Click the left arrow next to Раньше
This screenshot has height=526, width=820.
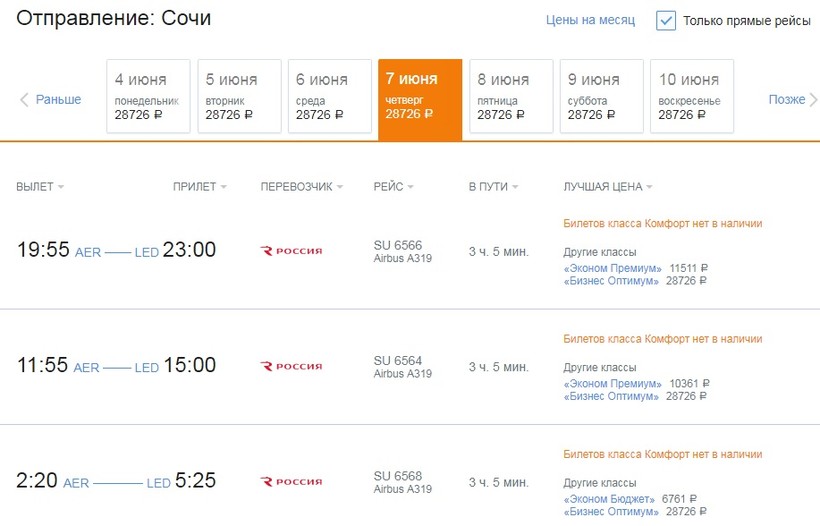(x=24, y=100)
